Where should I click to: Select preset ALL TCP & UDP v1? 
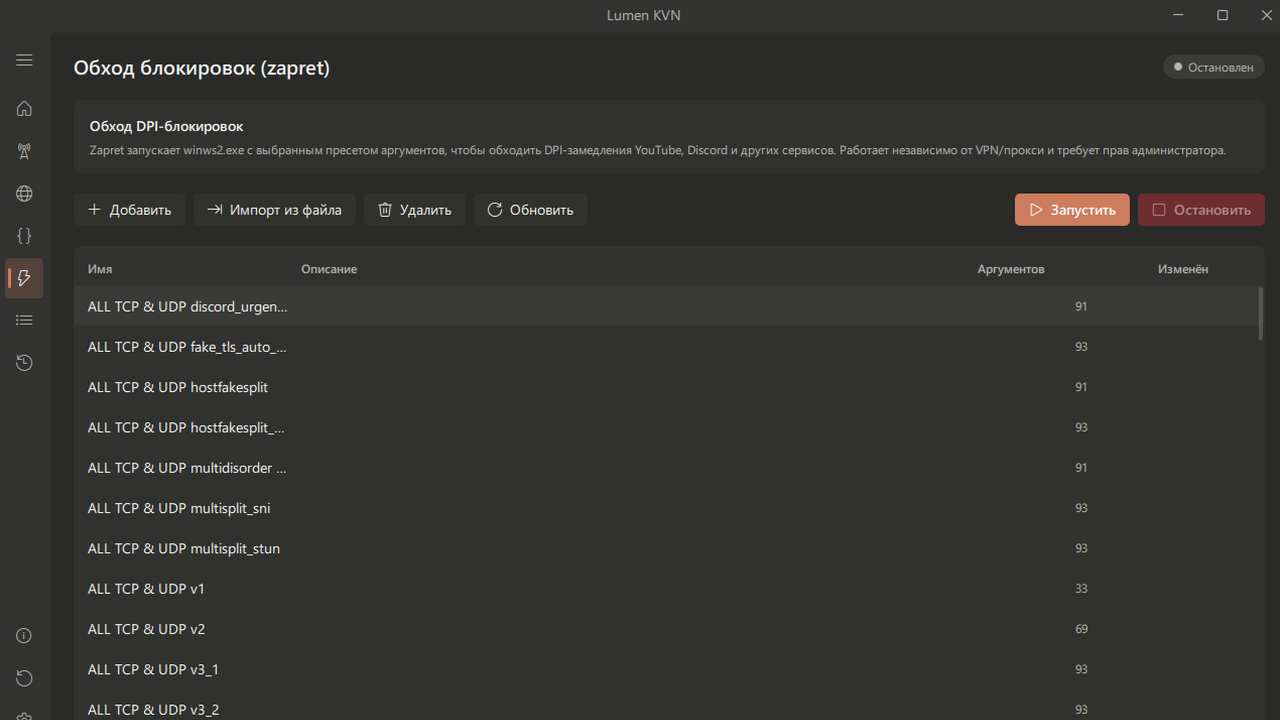click(667, 588)
